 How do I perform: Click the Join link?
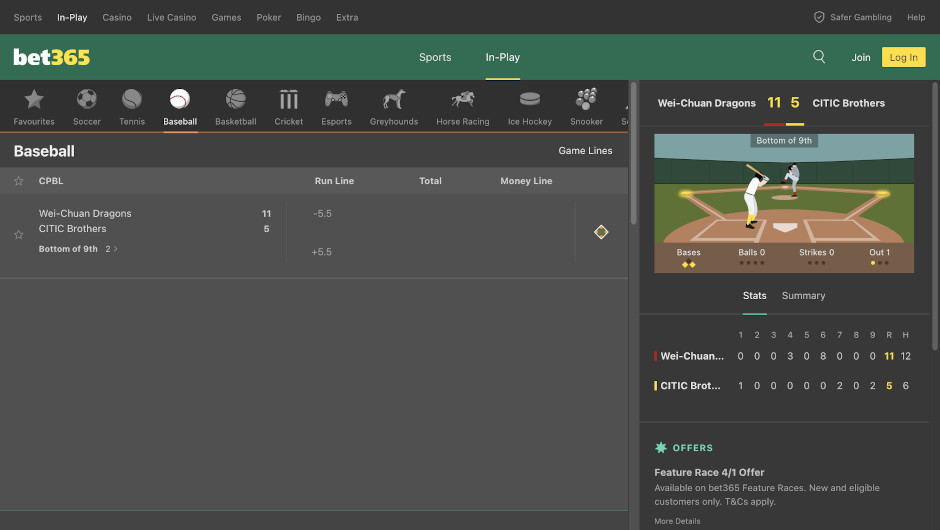[861, 57]
